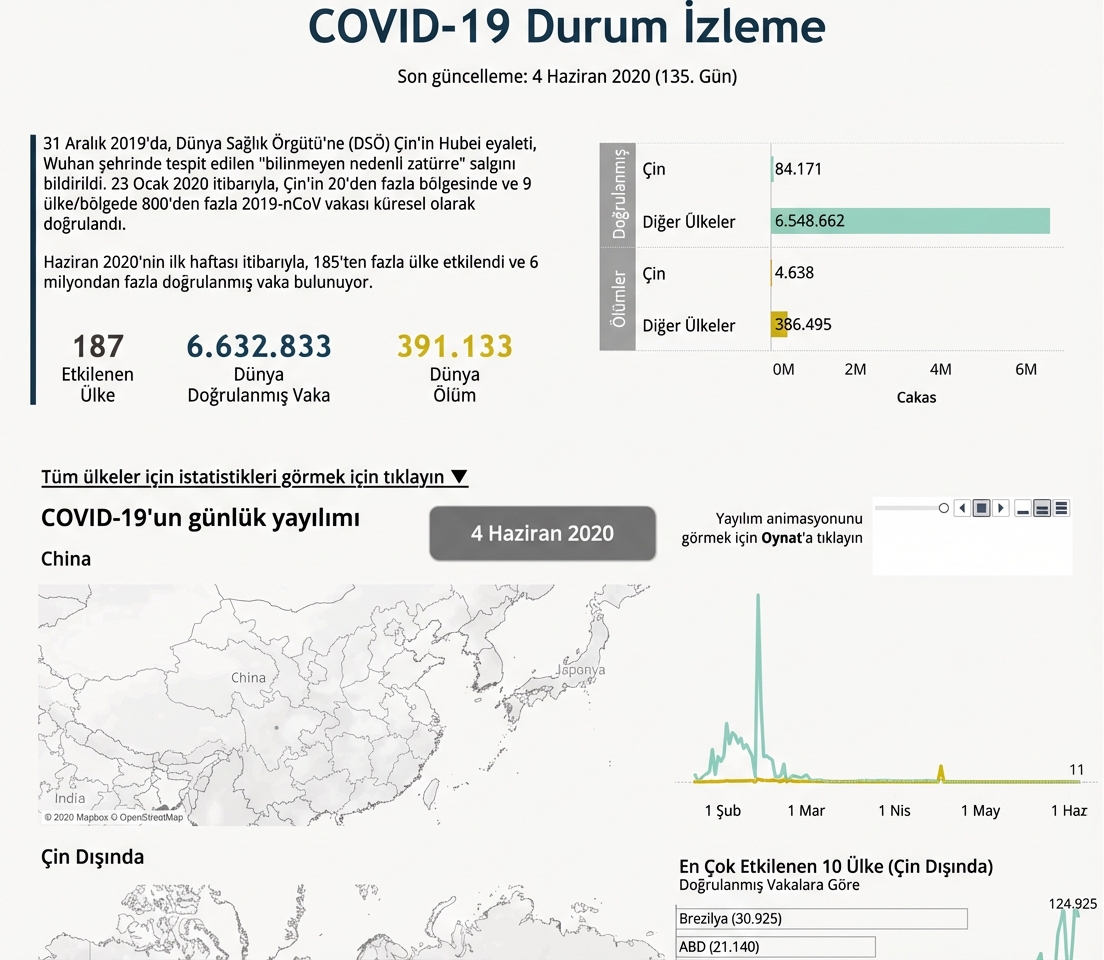1104x960 pixels.
Task: Click the 4 Haziran 2020 date button
Action: [542, 533]
